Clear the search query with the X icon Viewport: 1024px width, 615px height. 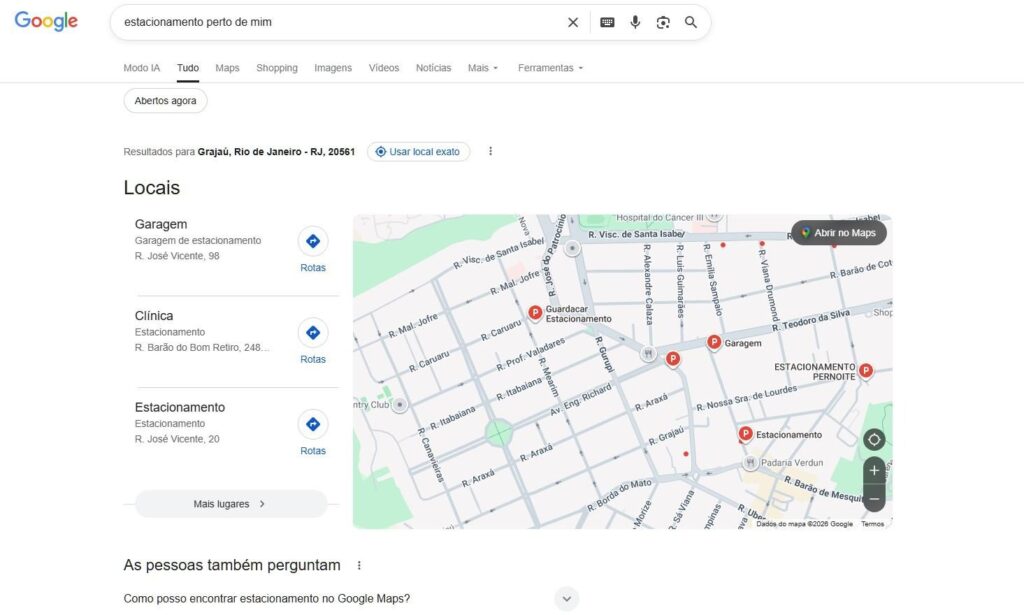[573, 21]
